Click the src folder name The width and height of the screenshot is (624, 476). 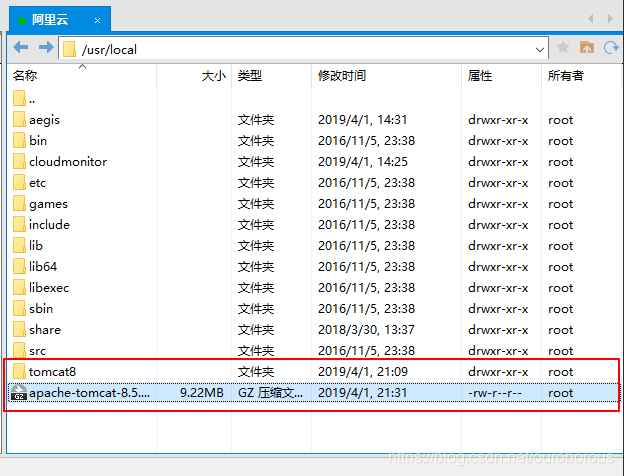37,351
